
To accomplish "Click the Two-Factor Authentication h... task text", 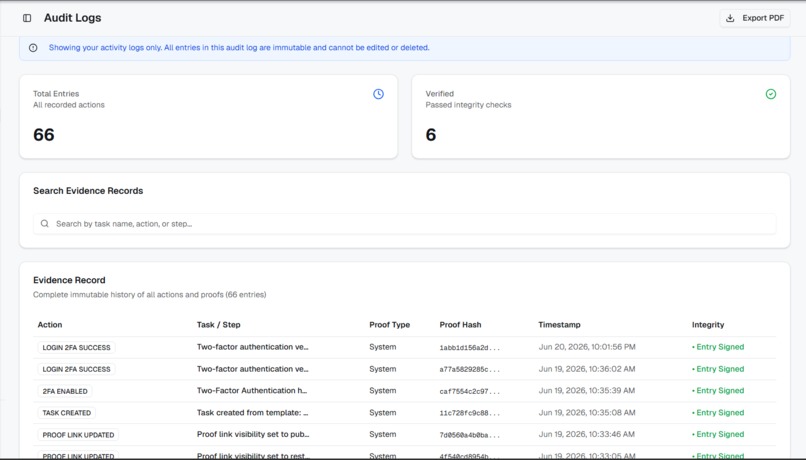I will [x=252, y=391].
